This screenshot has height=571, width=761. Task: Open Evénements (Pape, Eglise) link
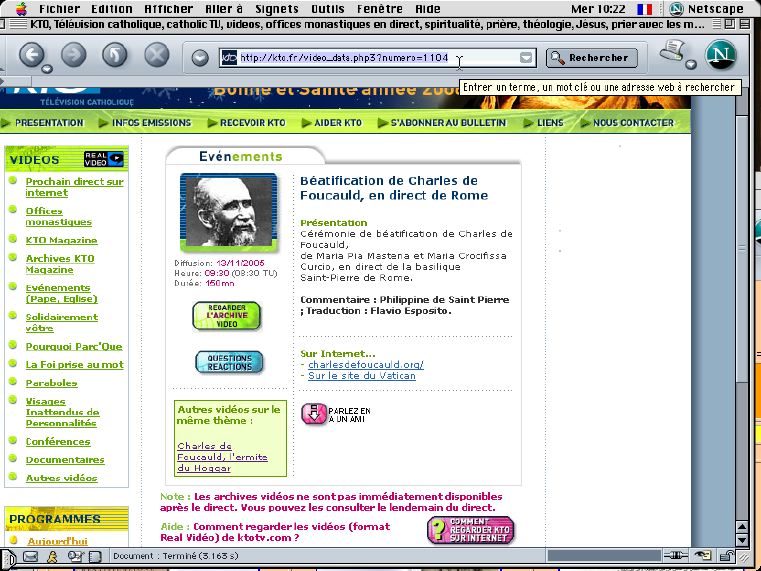[61, 293]
